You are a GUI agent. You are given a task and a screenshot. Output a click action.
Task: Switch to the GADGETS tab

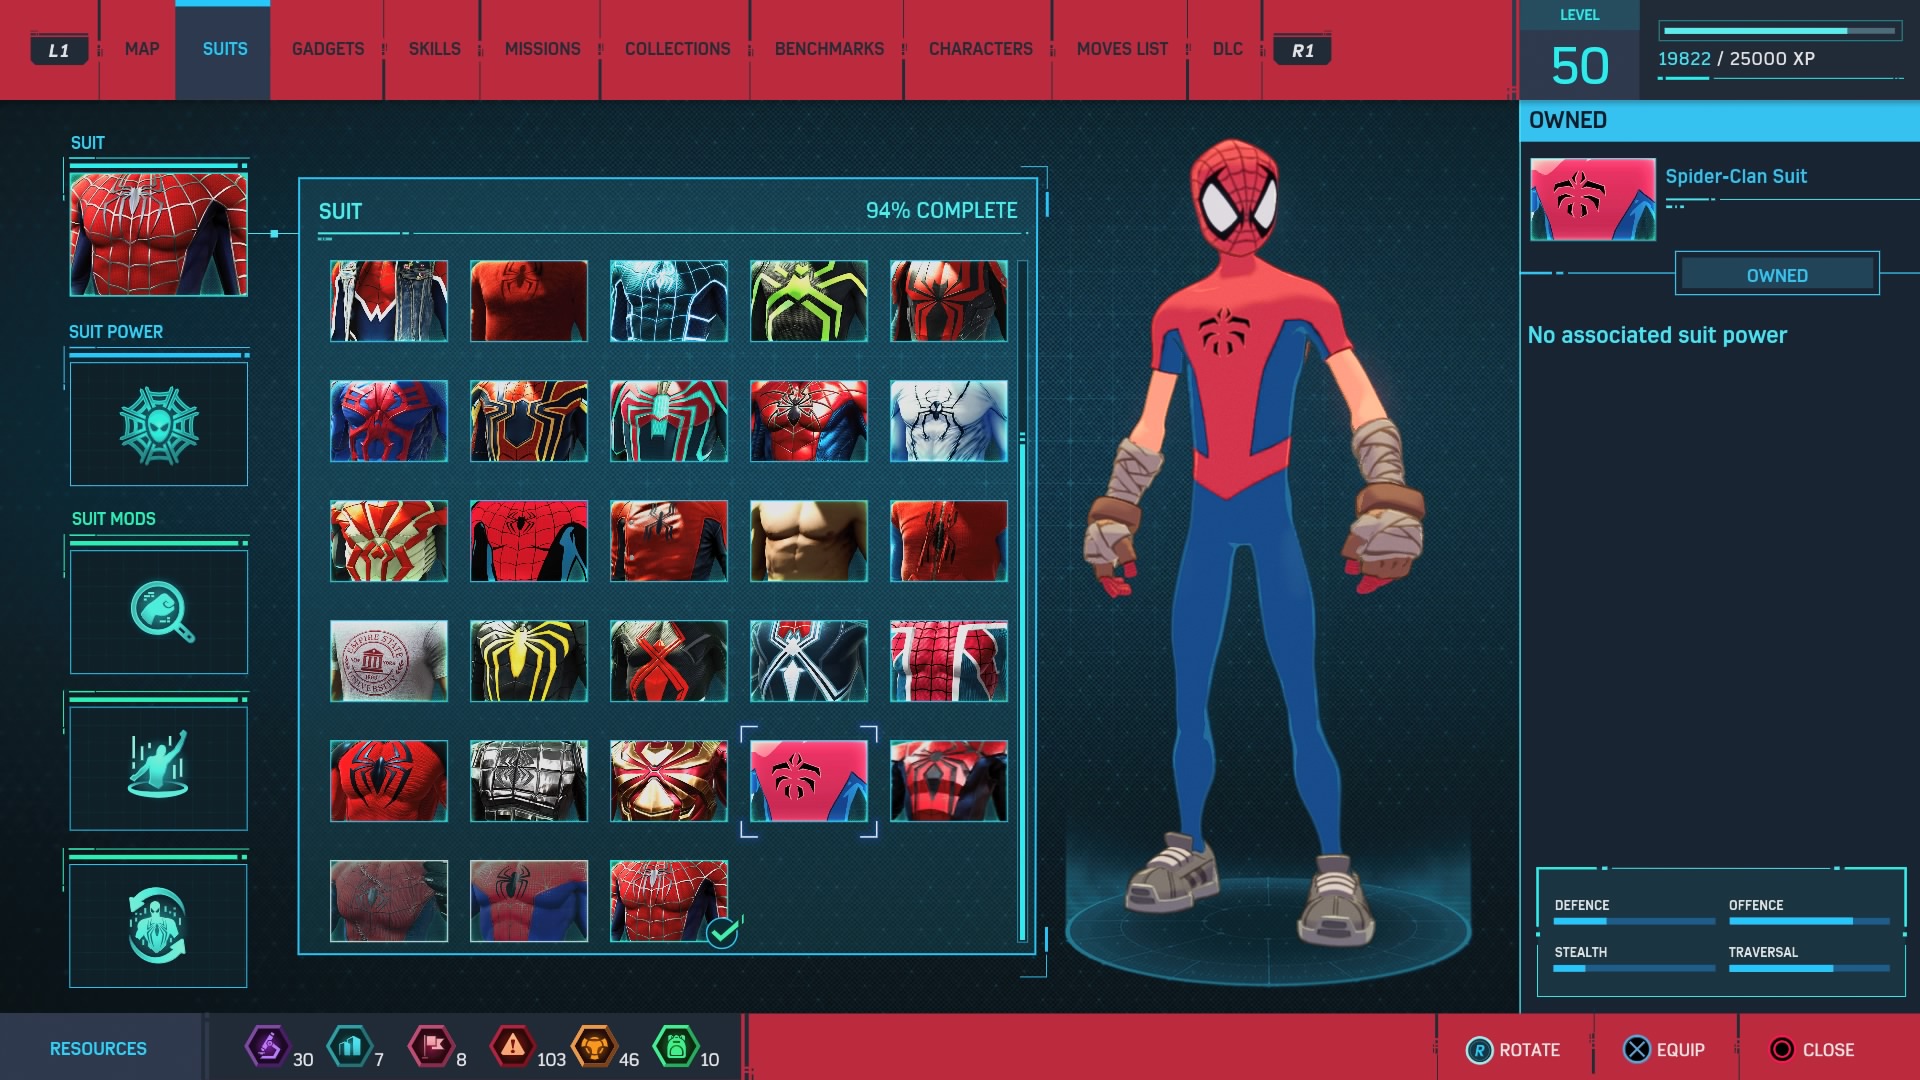pyautogui.click(x=328, y=49)
